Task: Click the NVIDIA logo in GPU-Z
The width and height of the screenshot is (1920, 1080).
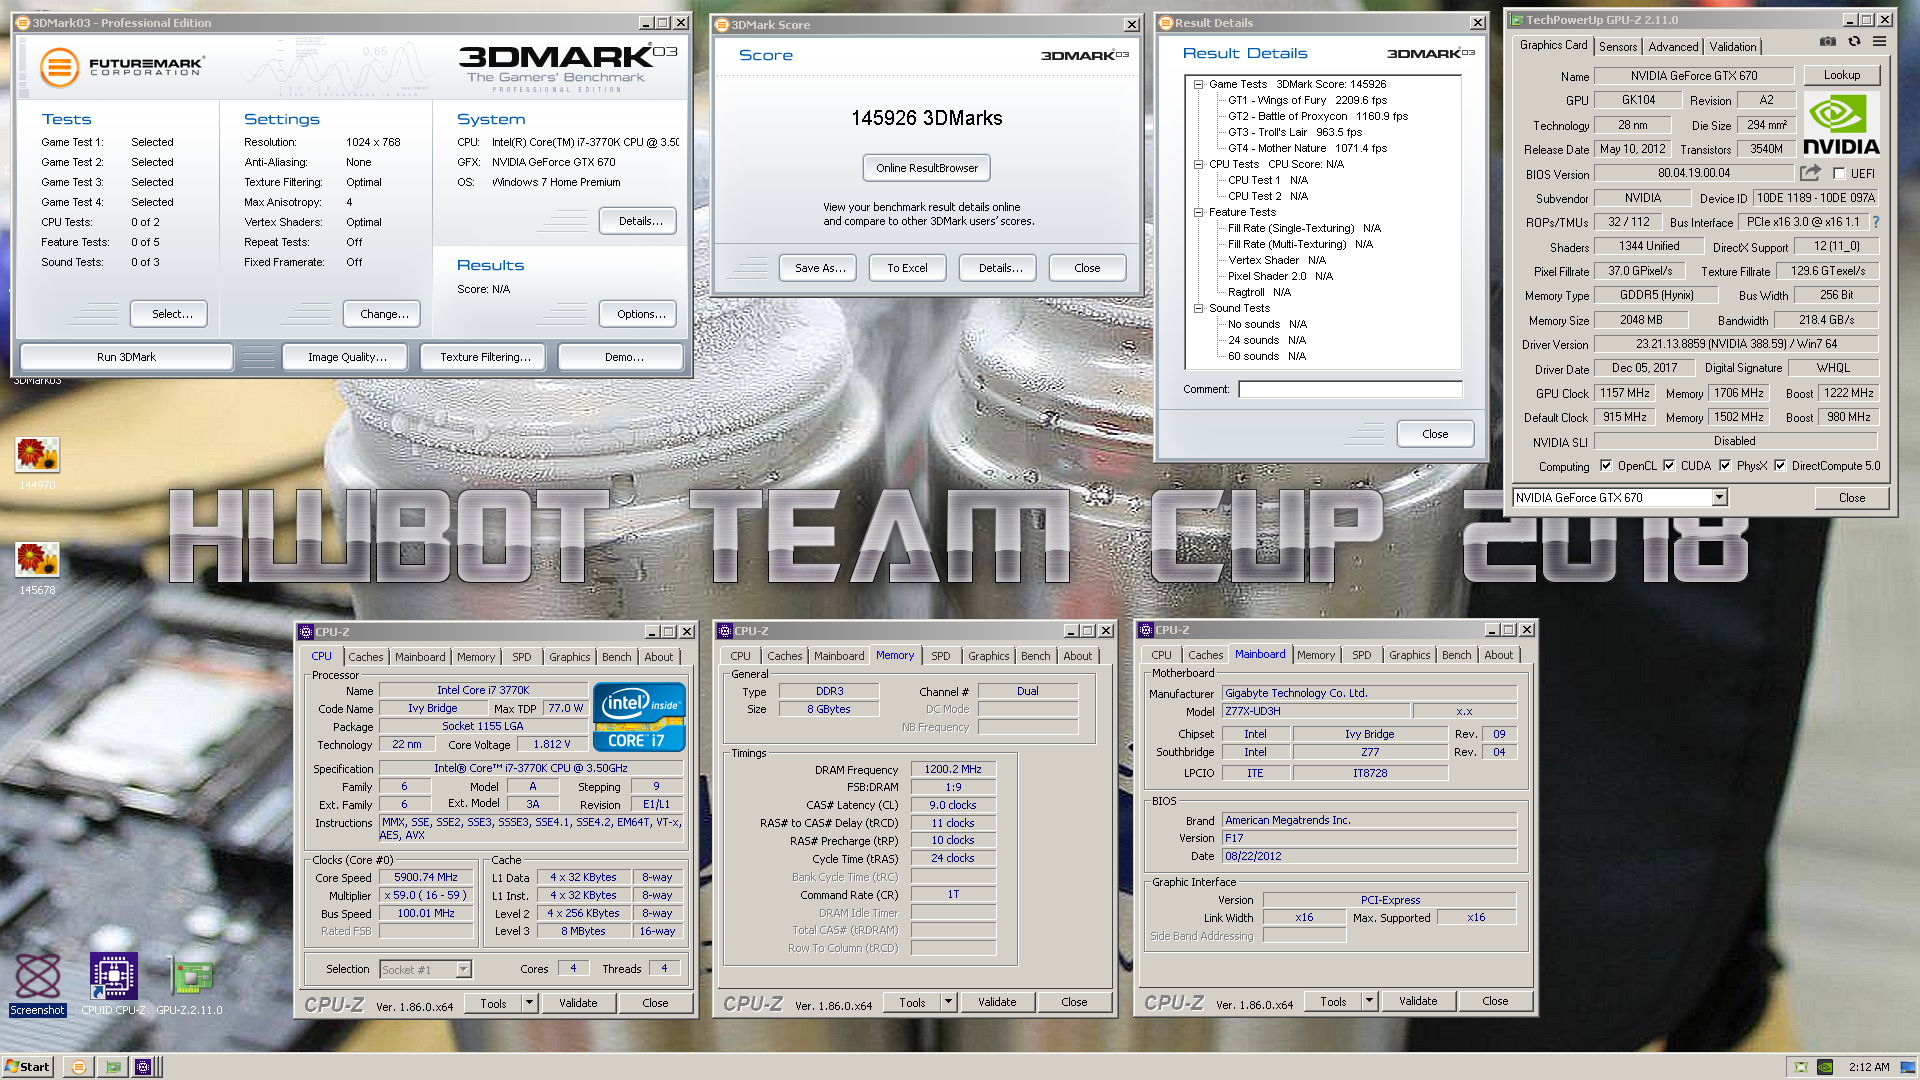Action: point(1841,124)
